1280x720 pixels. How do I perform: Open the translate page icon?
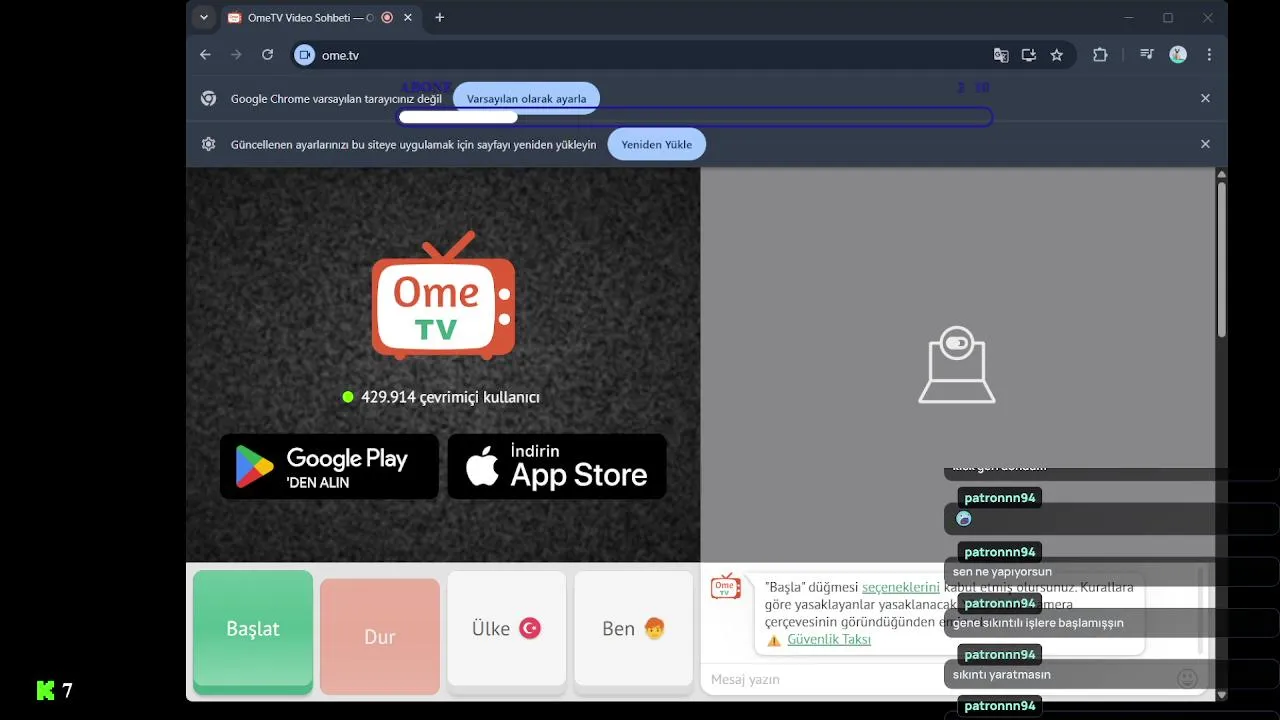tap(1001, 55)
